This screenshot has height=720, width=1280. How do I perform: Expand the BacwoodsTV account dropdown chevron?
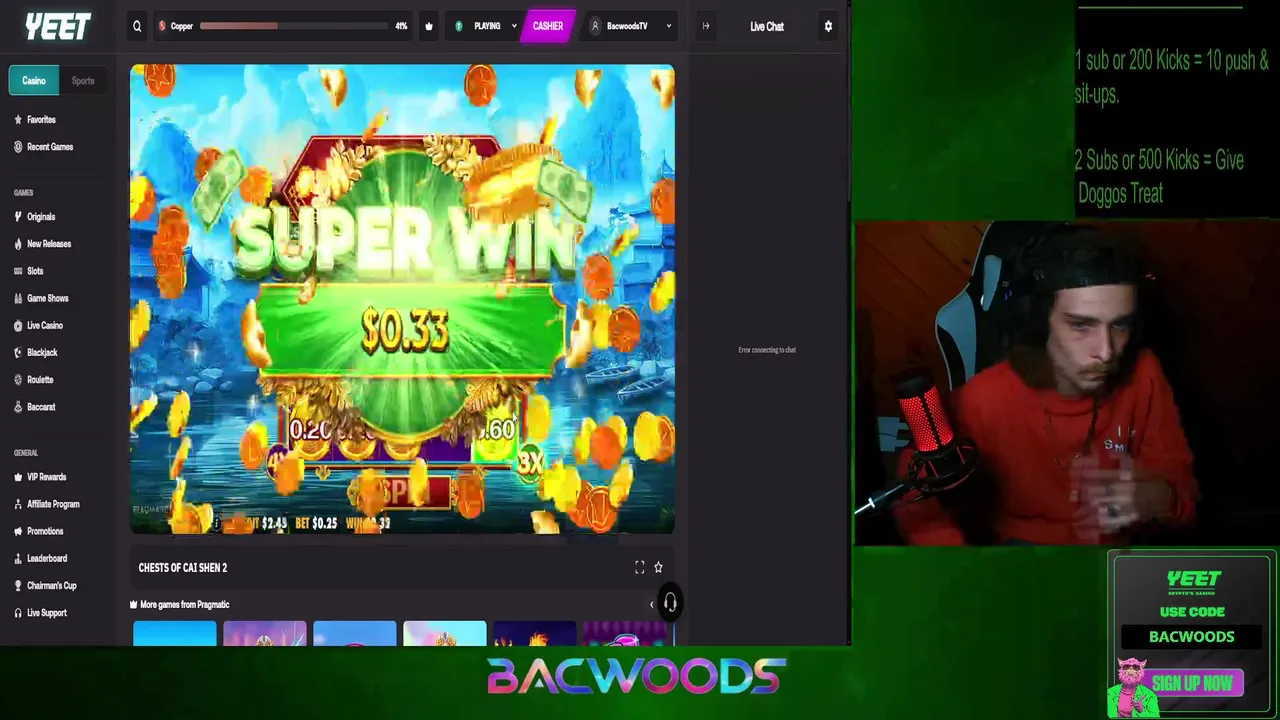point(668,26)
